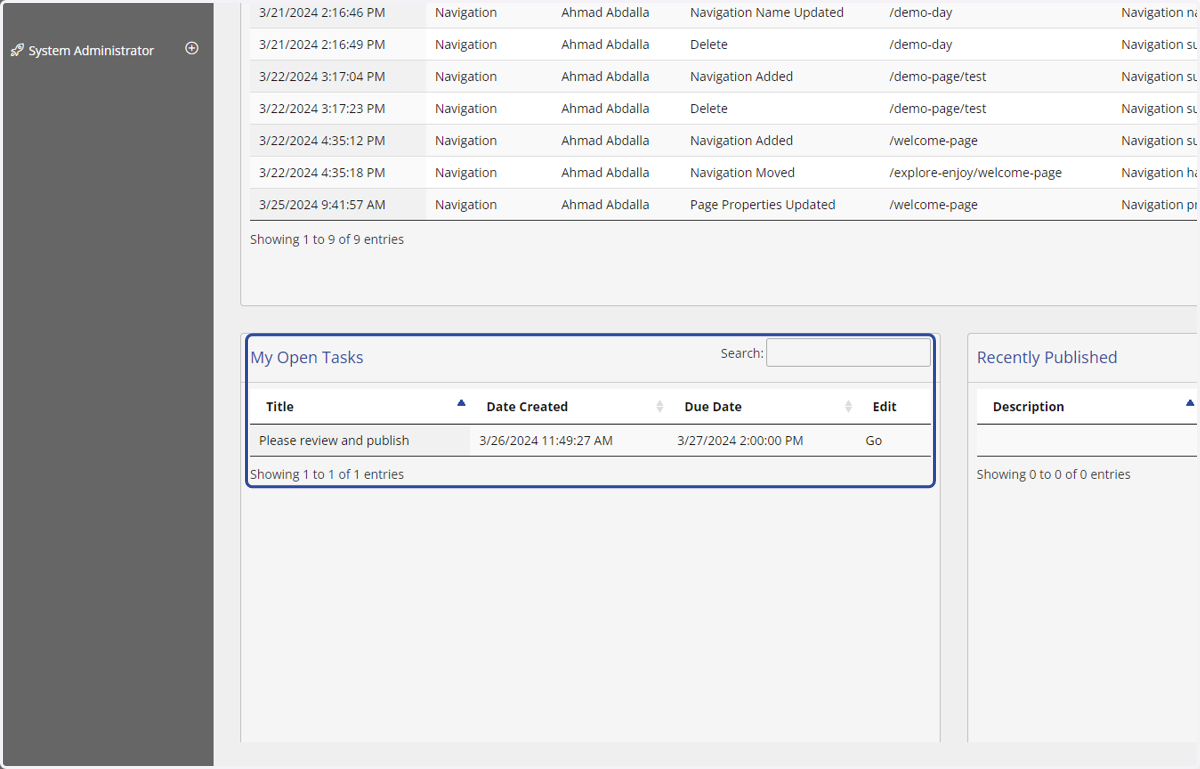Sort My Open Tasks by Date Created
Screen dimensions: 1200x769
click(x=569, y=406)
